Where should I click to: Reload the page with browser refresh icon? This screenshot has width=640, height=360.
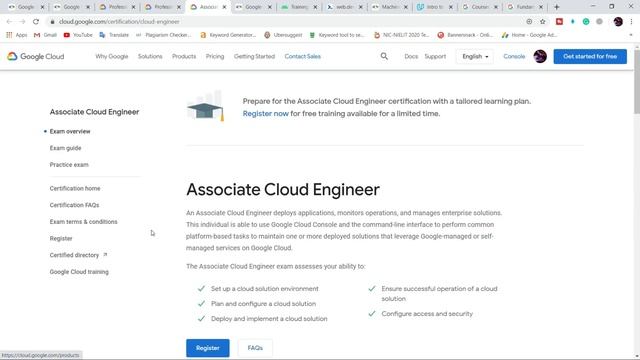36,22
